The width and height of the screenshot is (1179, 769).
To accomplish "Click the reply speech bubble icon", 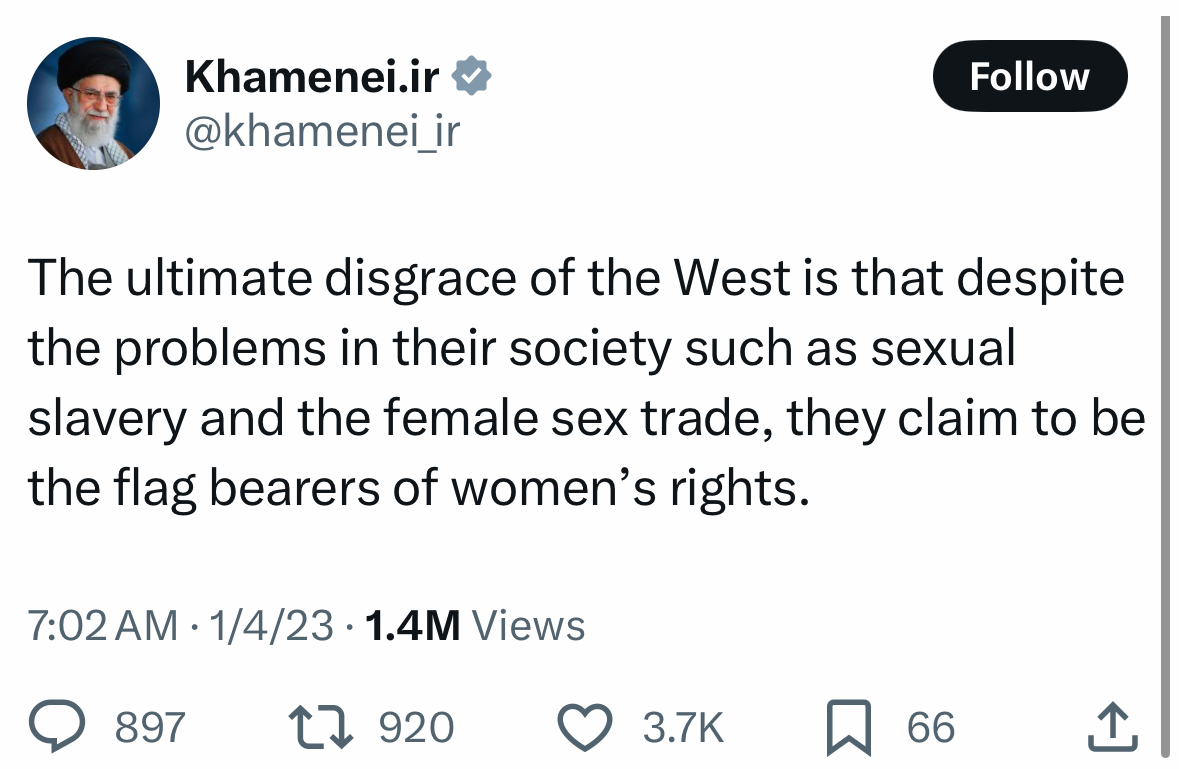I will [57, 726].
